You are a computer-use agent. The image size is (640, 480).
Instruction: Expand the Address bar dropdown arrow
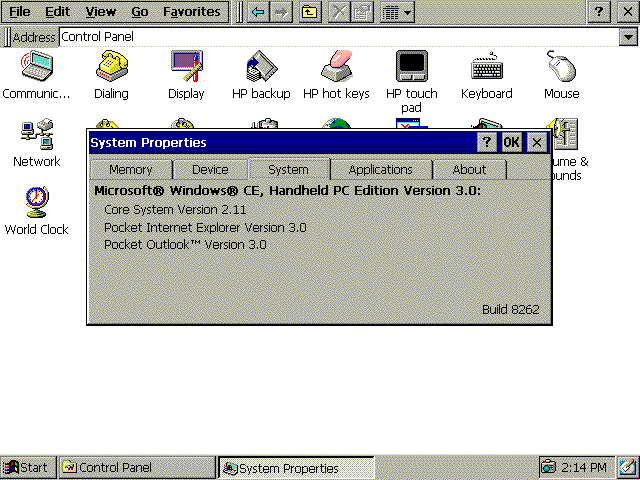tap(628, 37)
